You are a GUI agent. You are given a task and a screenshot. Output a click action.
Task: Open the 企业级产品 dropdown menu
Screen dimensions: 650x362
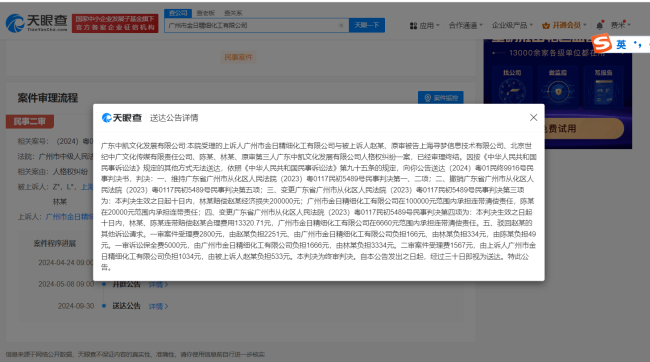coord(512,26)
